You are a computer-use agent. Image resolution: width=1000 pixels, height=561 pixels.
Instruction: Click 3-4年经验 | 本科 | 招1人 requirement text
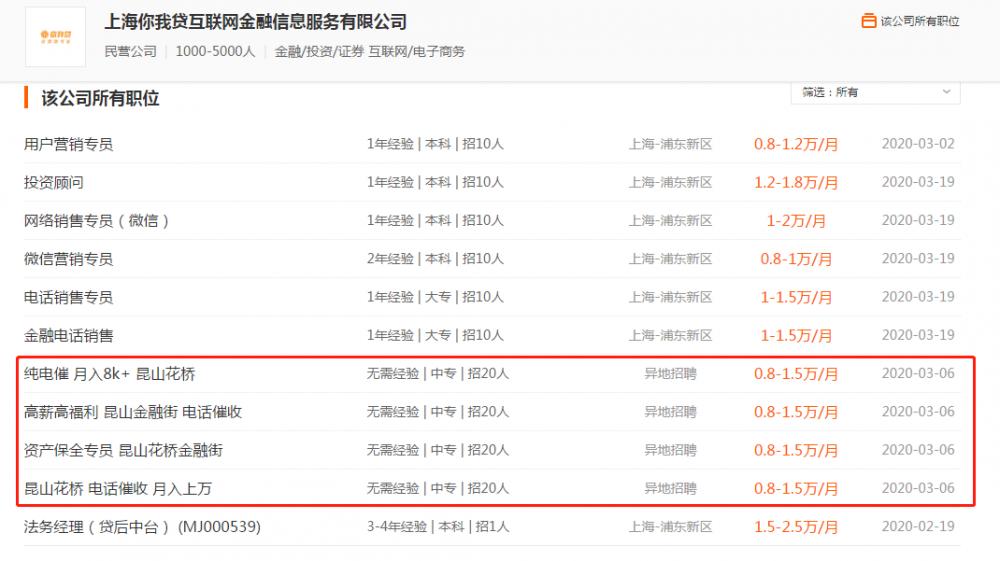coord(438,527)
